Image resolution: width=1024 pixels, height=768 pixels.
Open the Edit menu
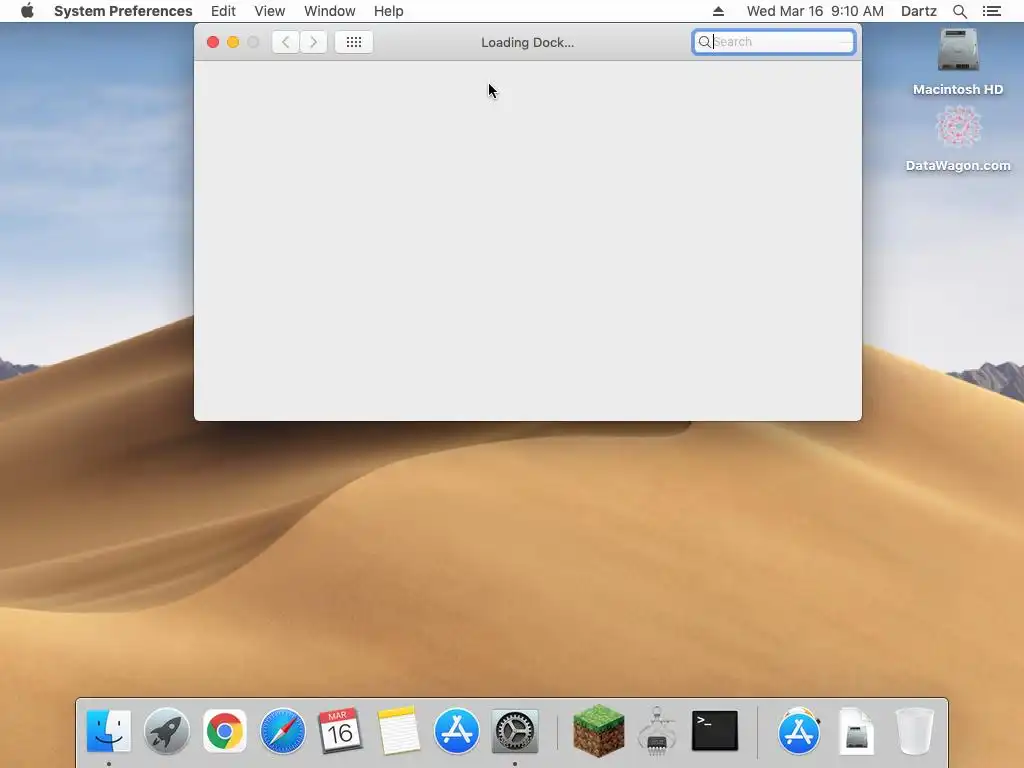click(223, 11)
